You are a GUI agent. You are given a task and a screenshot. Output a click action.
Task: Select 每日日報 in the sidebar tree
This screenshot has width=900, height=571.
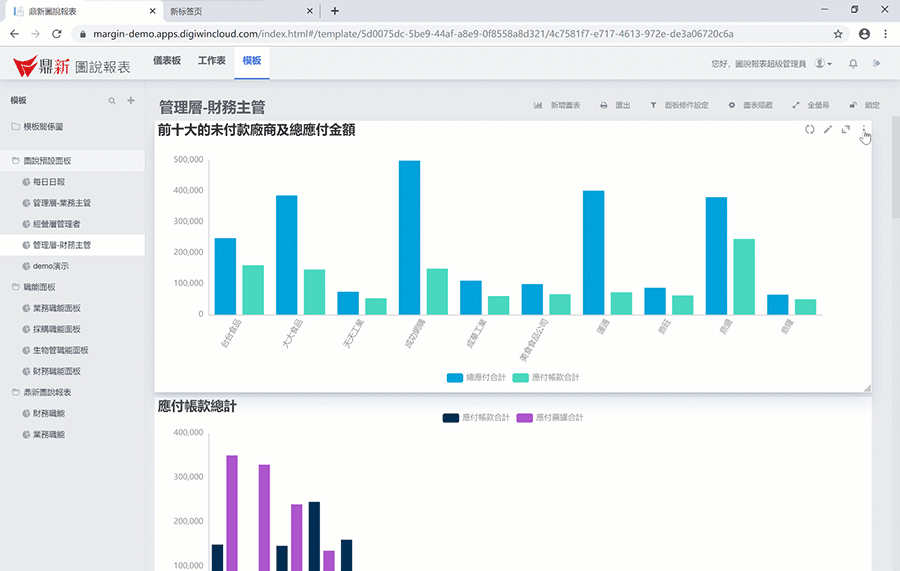(48, 182)
